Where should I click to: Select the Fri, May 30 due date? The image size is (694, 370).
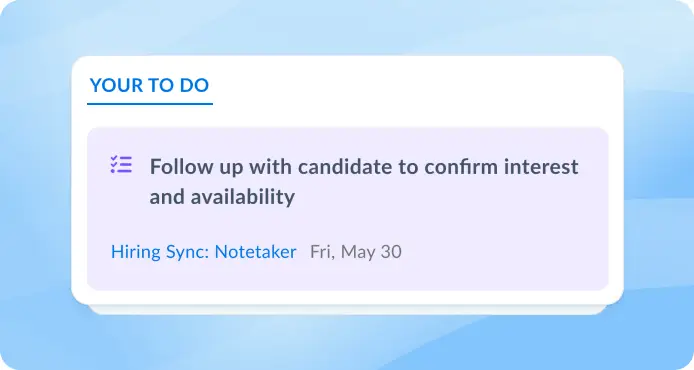pyautogui.click(x=356, y=252)
